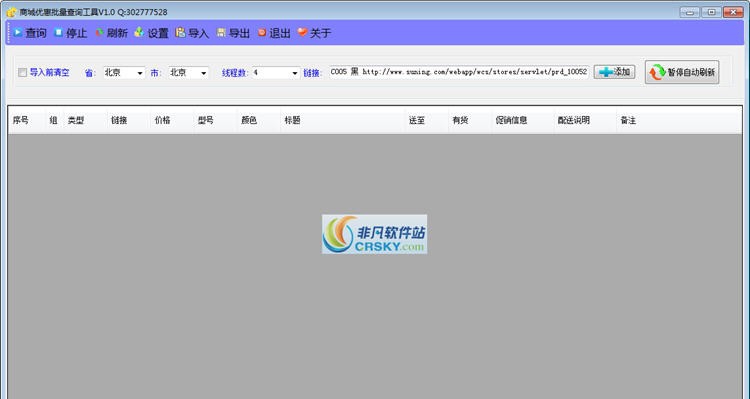Viewport: 750px width, 399px height.
Task: Select the 价格 column header
Action: tap(172, 120)
